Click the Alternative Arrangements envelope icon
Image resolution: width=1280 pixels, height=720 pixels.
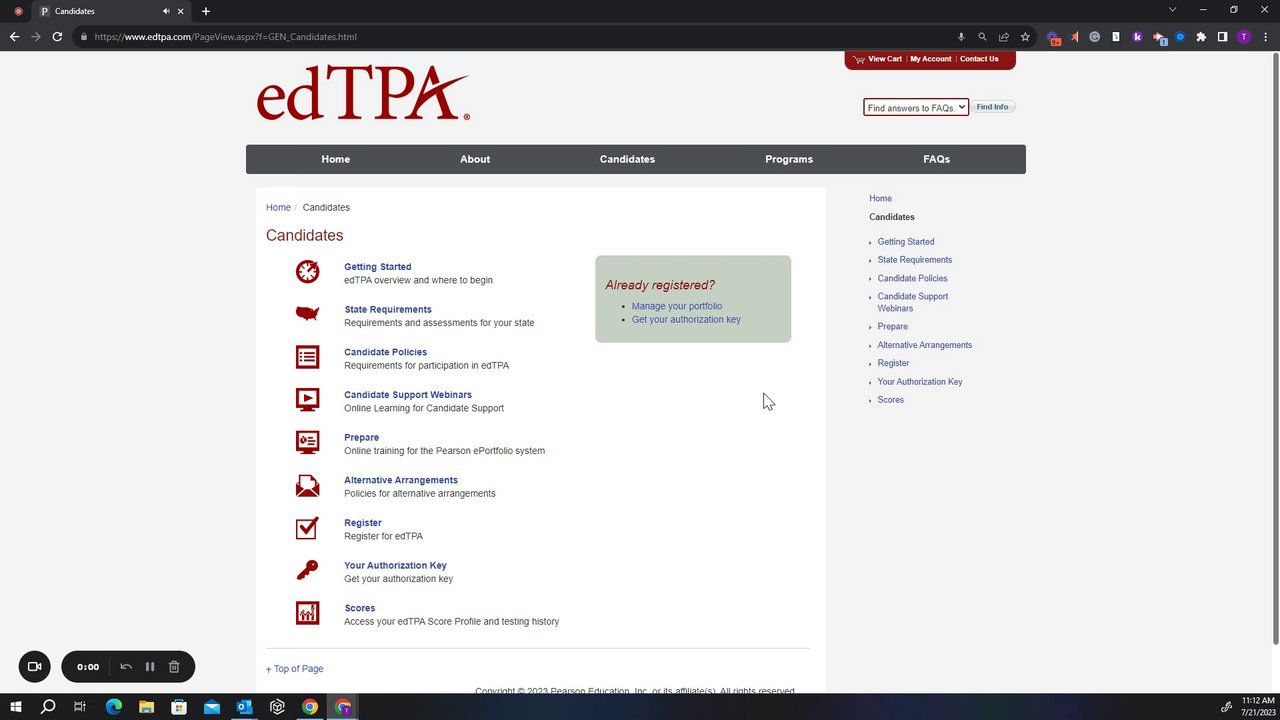[307, 485]
